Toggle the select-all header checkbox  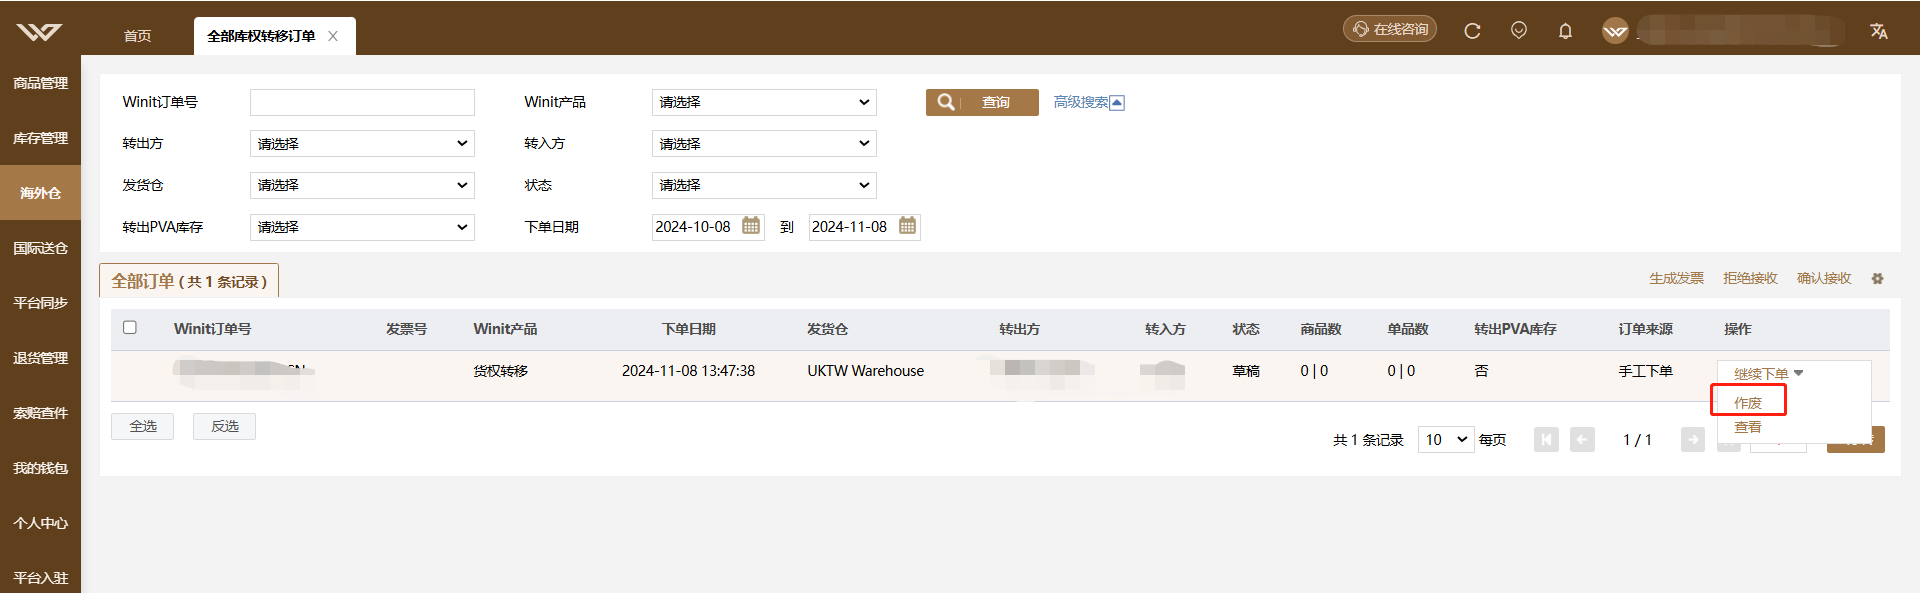(x=130, y=327)
